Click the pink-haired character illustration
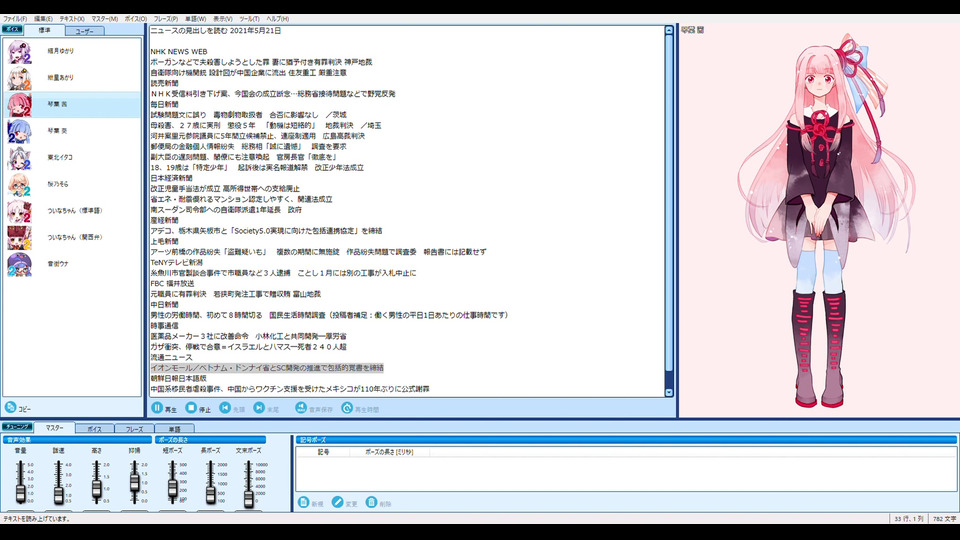This screenshot has height=540, width=960. (827, 220)
